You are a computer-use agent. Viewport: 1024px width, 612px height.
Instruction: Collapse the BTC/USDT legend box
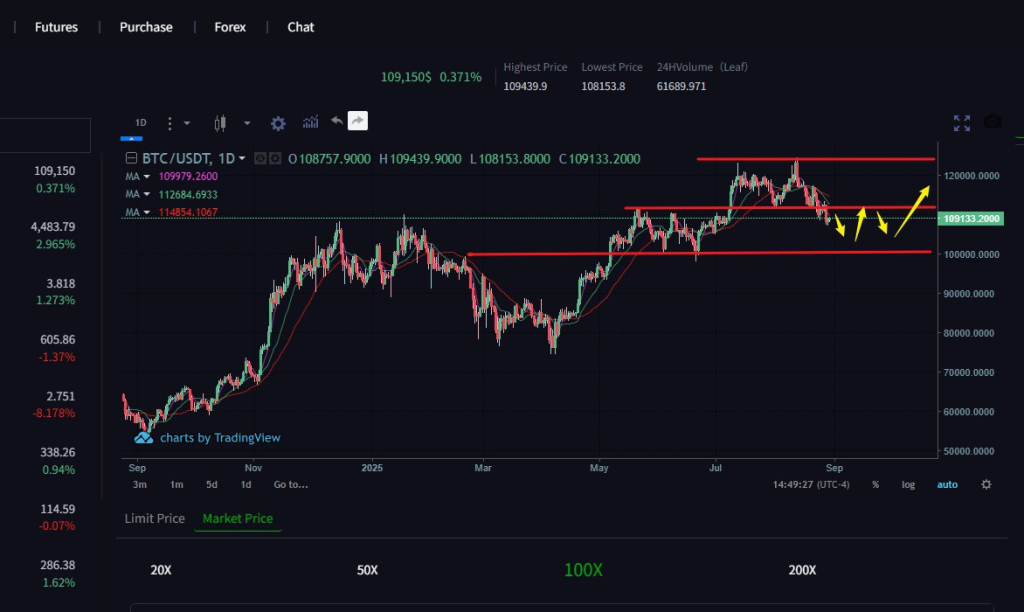(x=131, y=159)
